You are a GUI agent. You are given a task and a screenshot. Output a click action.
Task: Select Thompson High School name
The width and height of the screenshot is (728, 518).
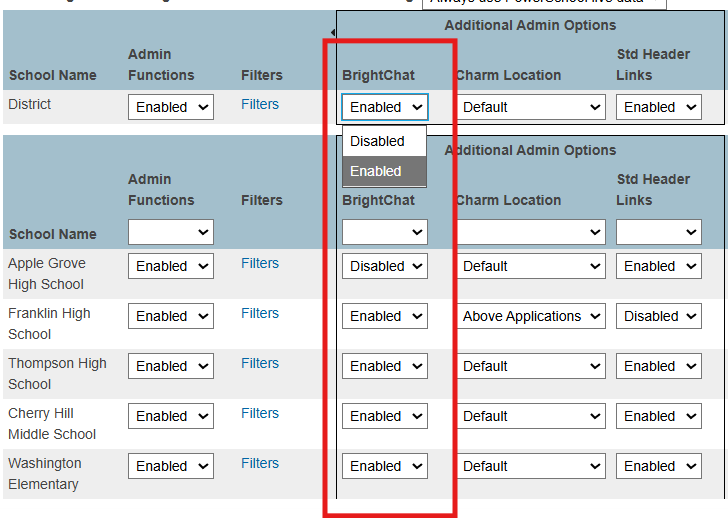coord(57,374)
